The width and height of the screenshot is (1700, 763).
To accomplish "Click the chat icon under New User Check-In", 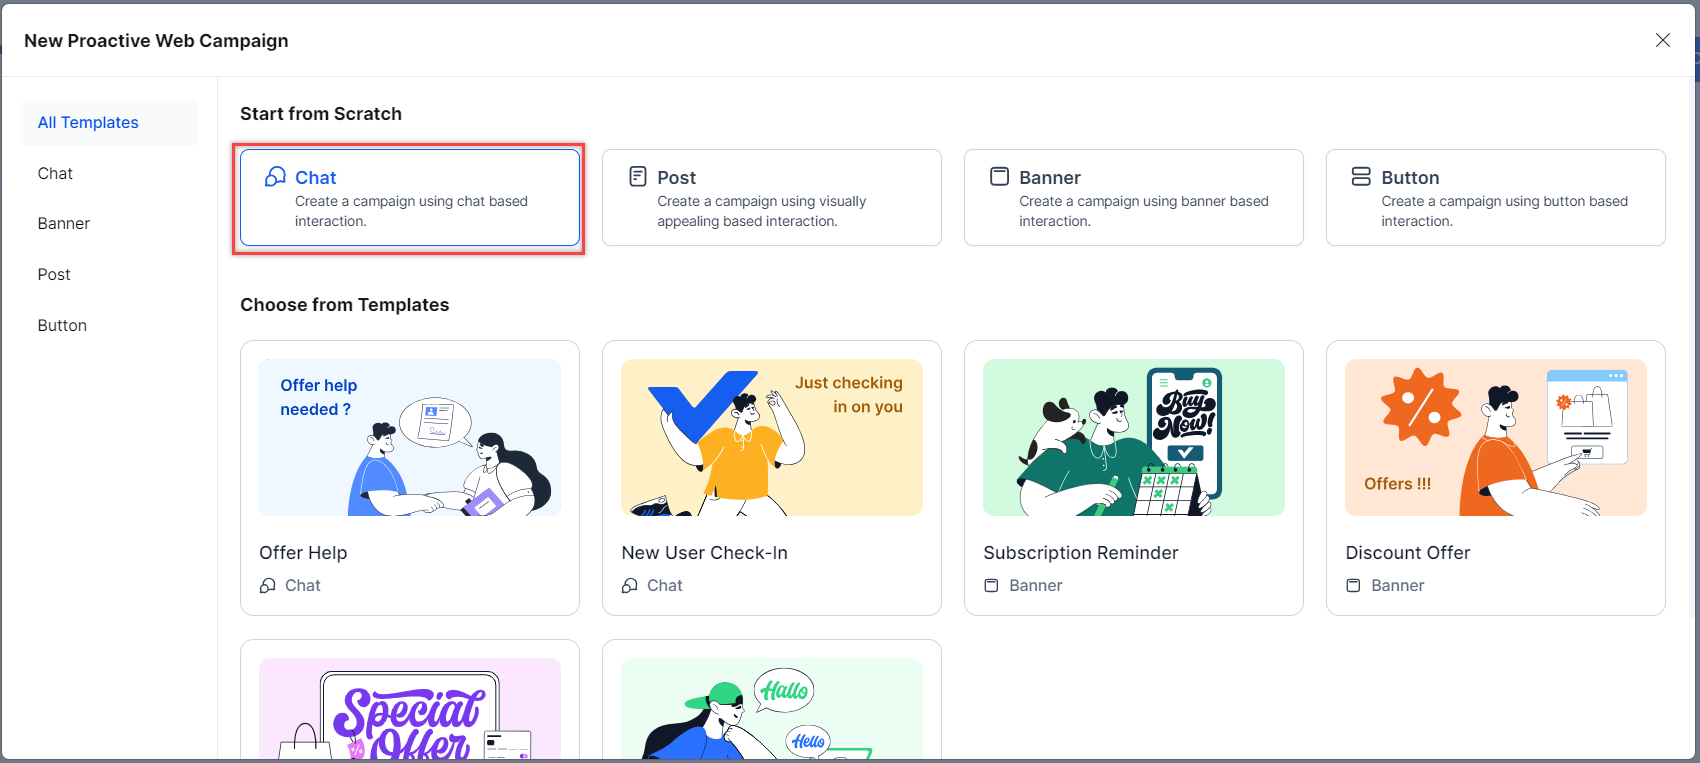I will [630, 586].
